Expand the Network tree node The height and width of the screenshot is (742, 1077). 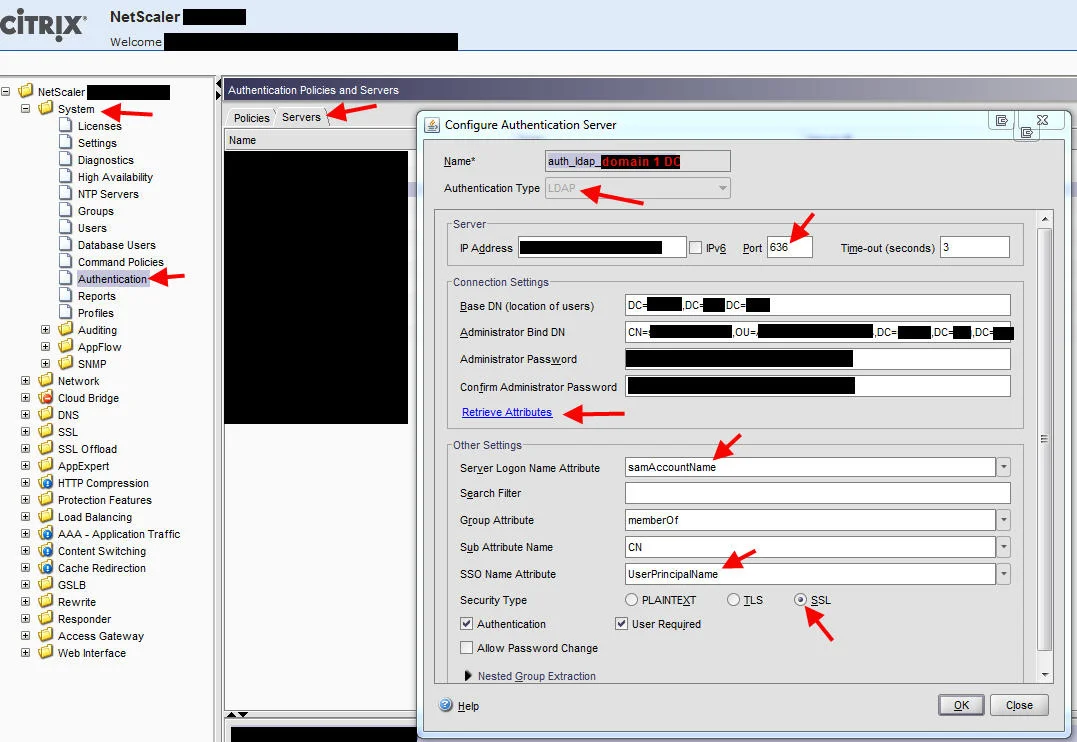(x=25, y=380)
